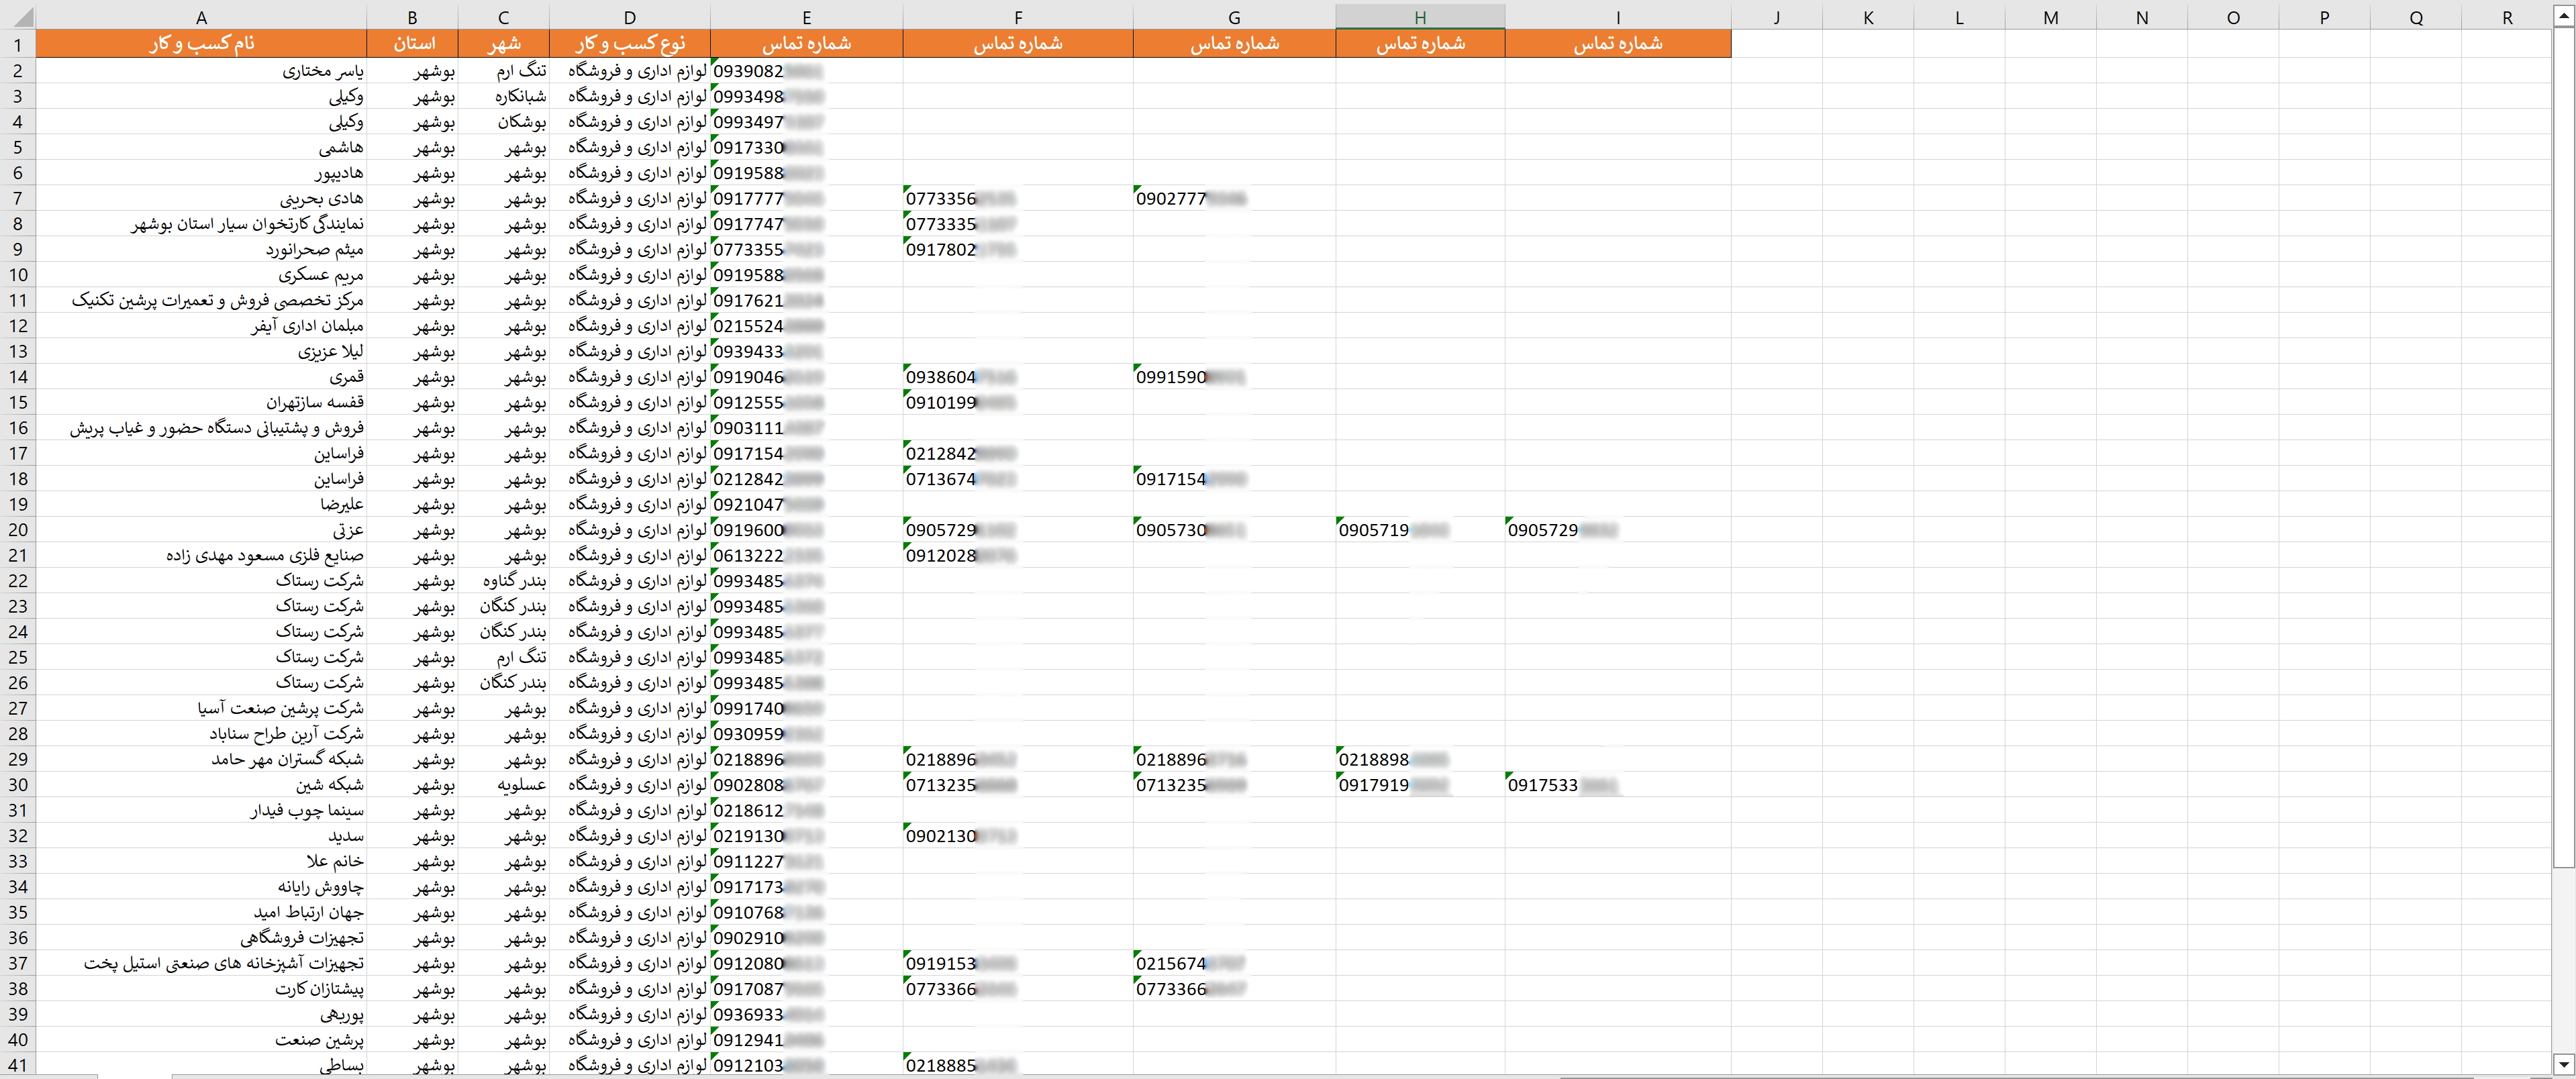Click cell 'مریم عسکری'
Image resolution: width=2576 pixels, height=1079 pixels.
(201, 275)
